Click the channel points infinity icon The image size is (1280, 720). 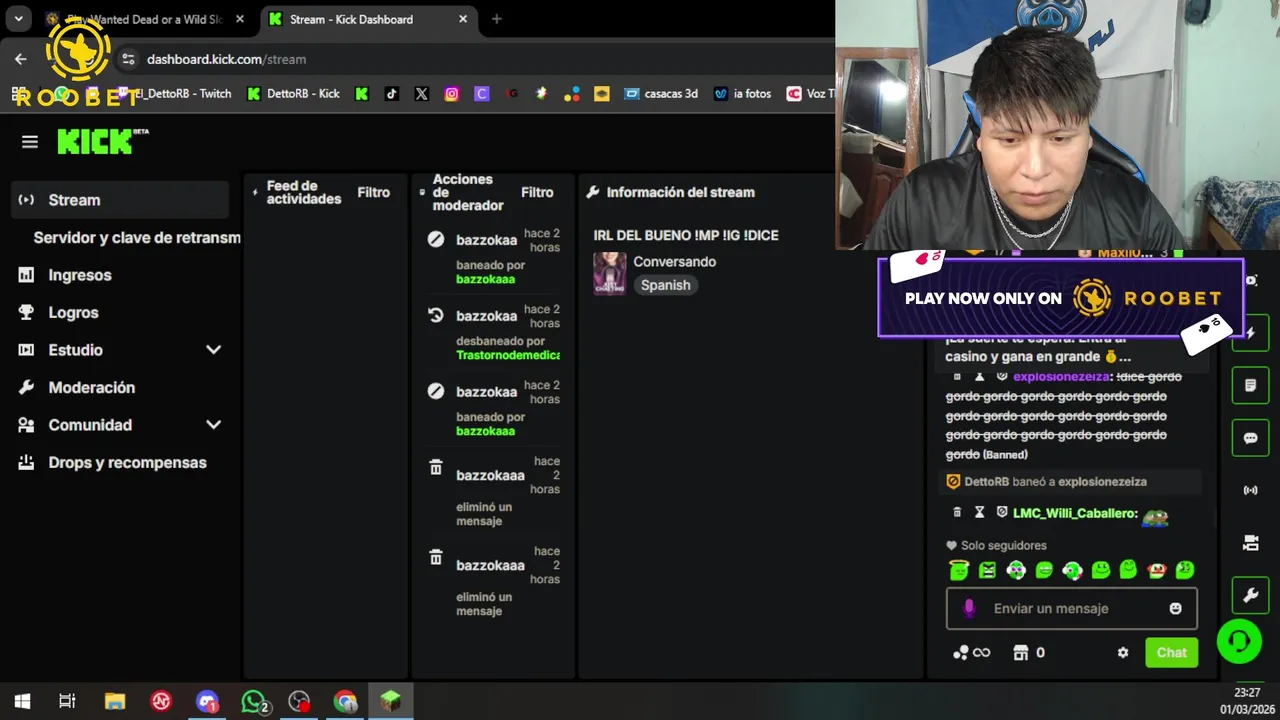971,652
